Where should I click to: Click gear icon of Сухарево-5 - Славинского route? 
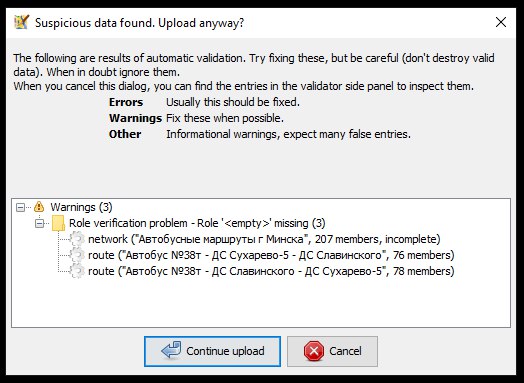77,255
